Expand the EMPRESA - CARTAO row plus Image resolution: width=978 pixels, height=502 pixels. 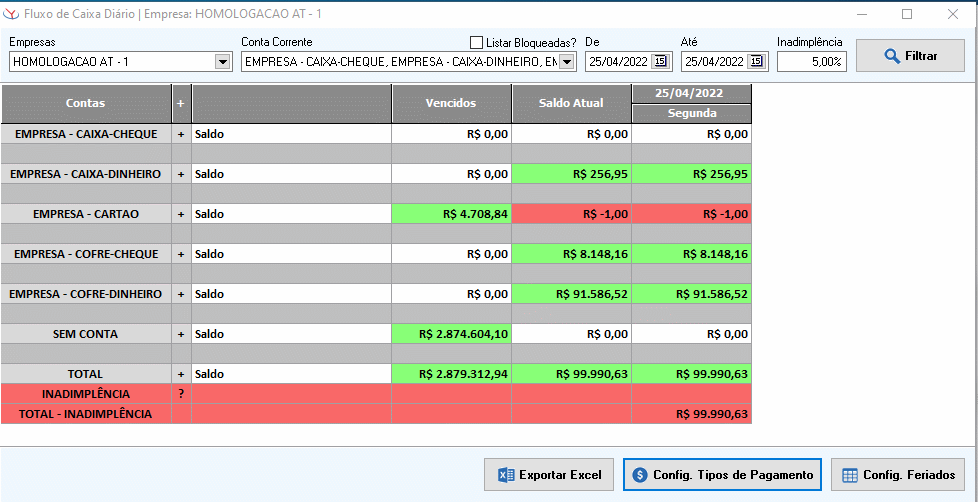pyautogui.click(x=182, y=214)
